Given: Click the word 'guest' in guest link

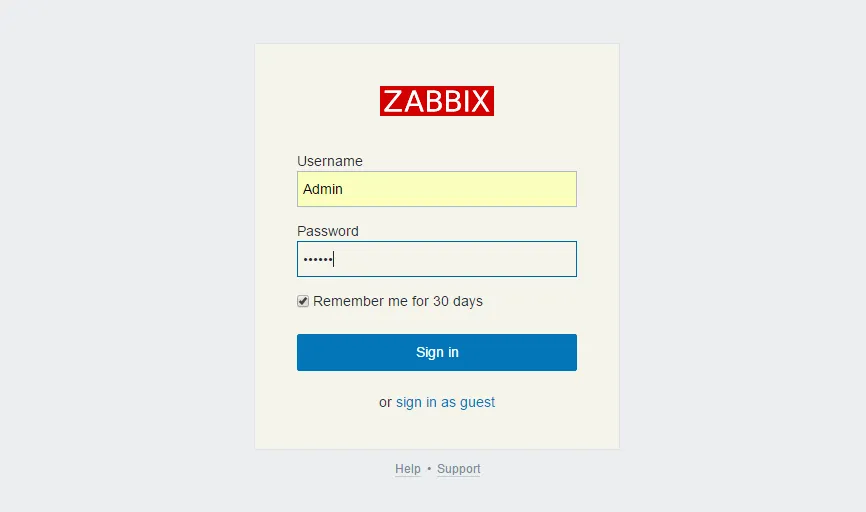Looking at the screenshot, I should [x=477, y=402].
